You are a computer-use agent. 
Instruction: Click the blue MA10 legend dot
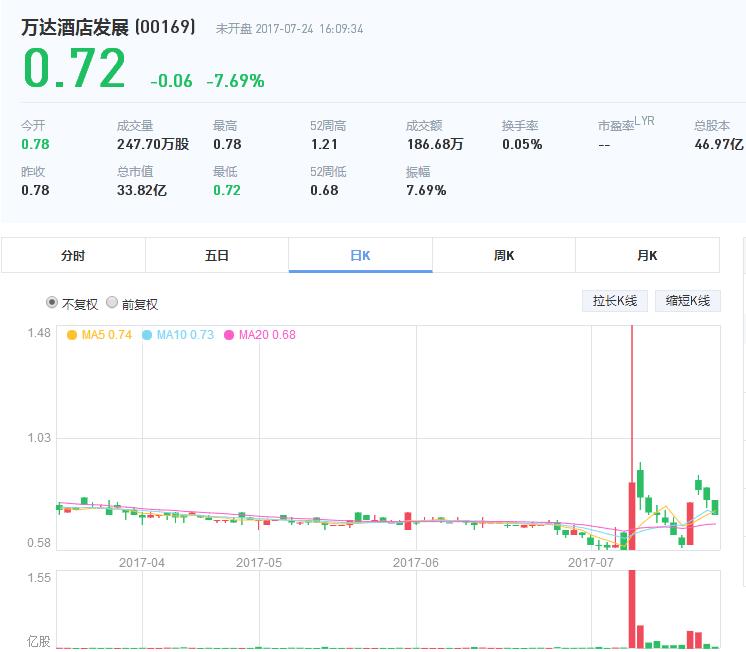(x=147, y=335)
